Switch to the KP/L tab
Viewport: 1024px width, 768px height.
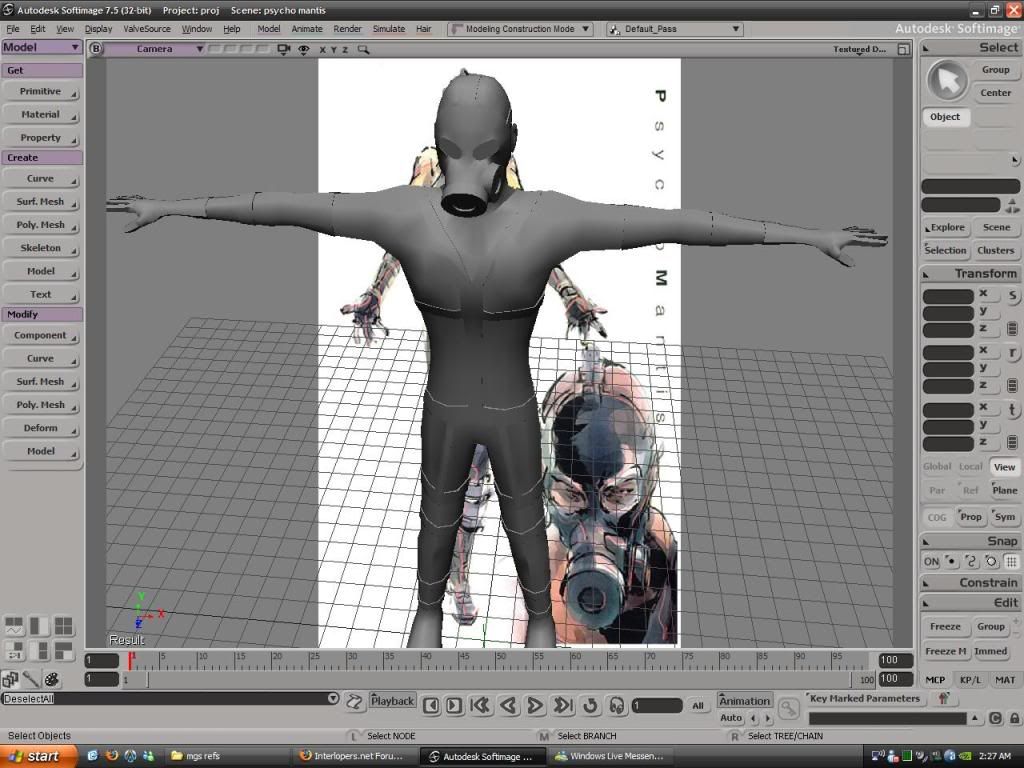(x=970, y=680)
